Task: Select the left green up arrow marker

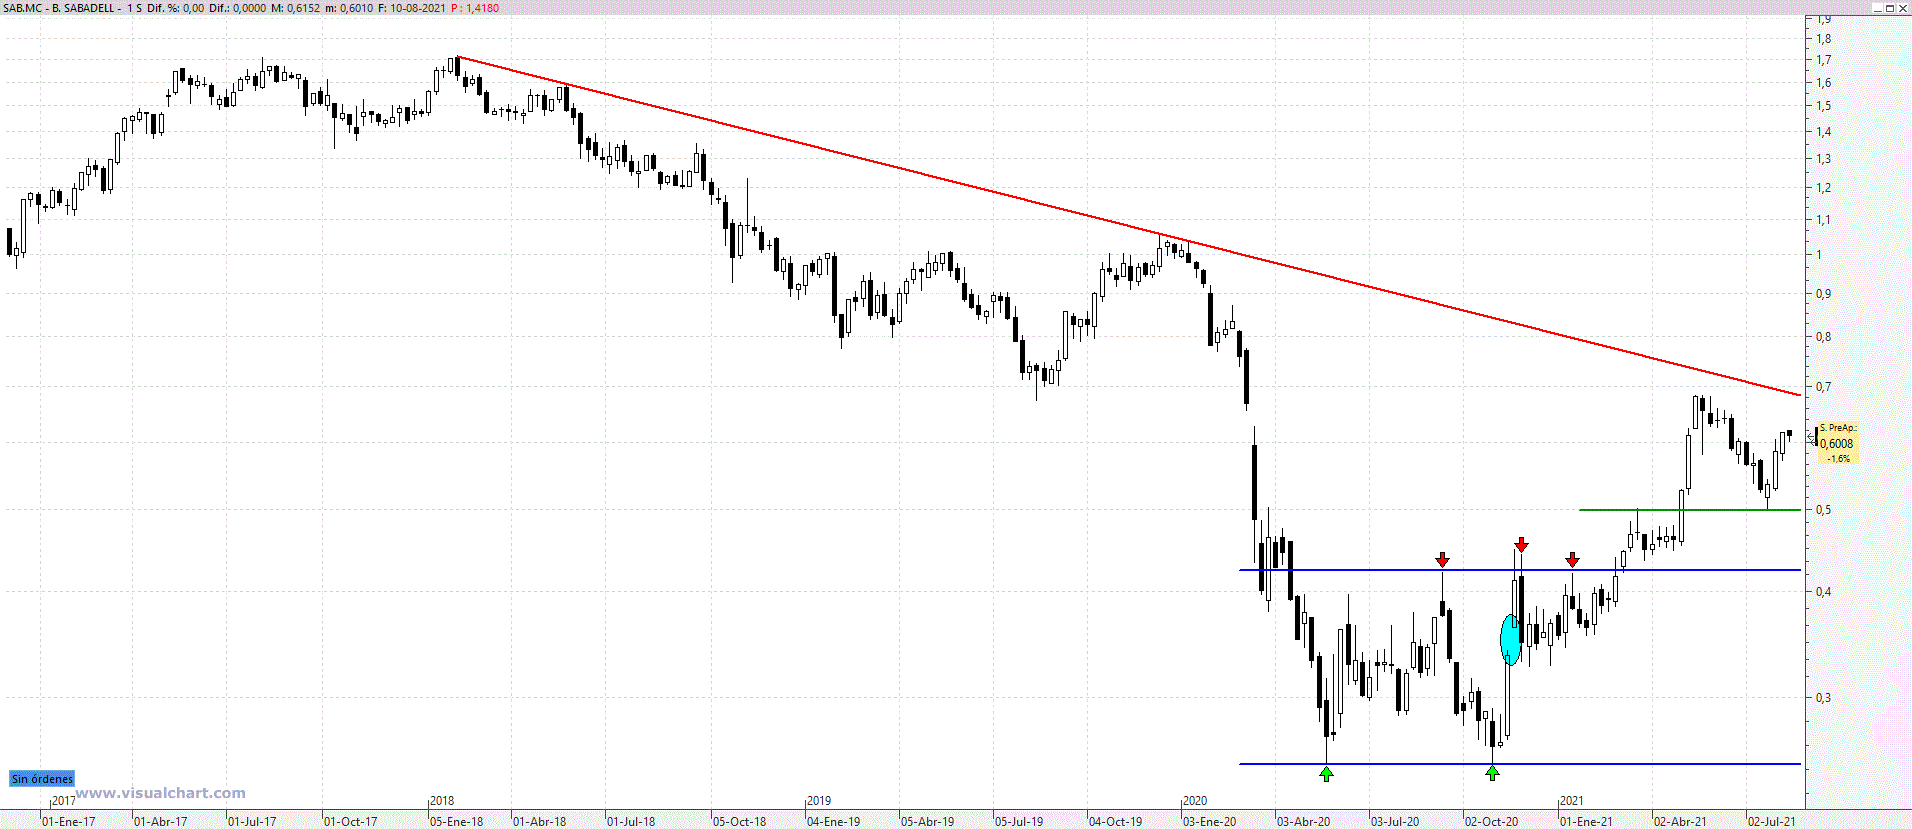Action: [x=1326, y=773]
